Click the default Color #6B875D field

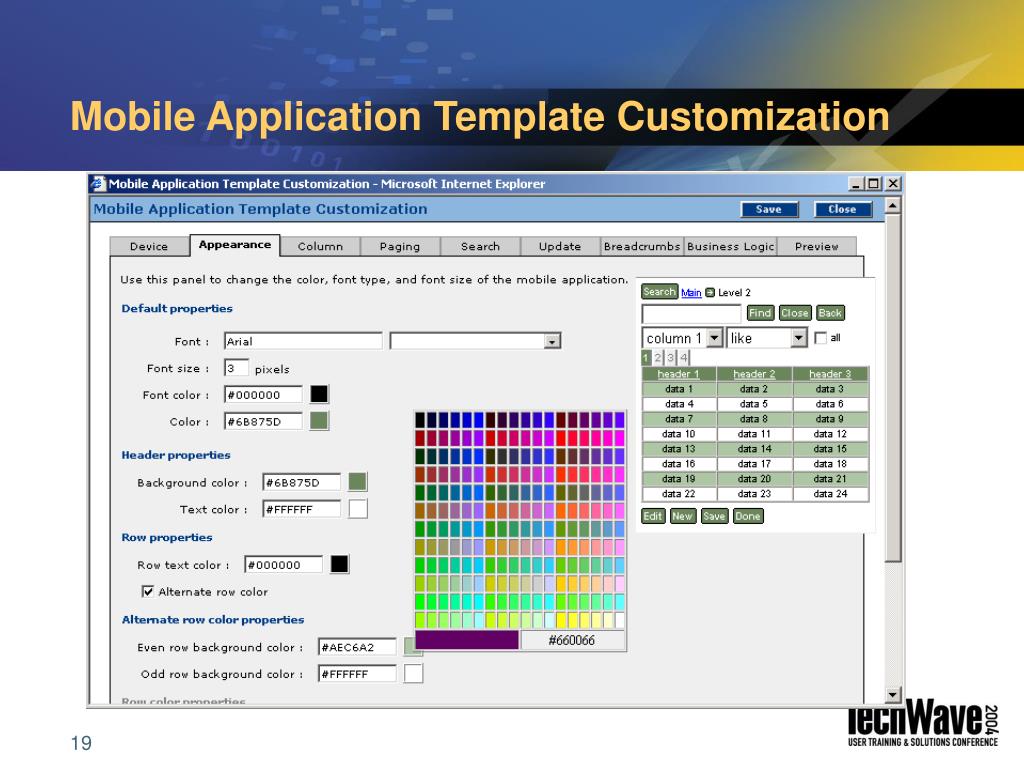point(263,421)
